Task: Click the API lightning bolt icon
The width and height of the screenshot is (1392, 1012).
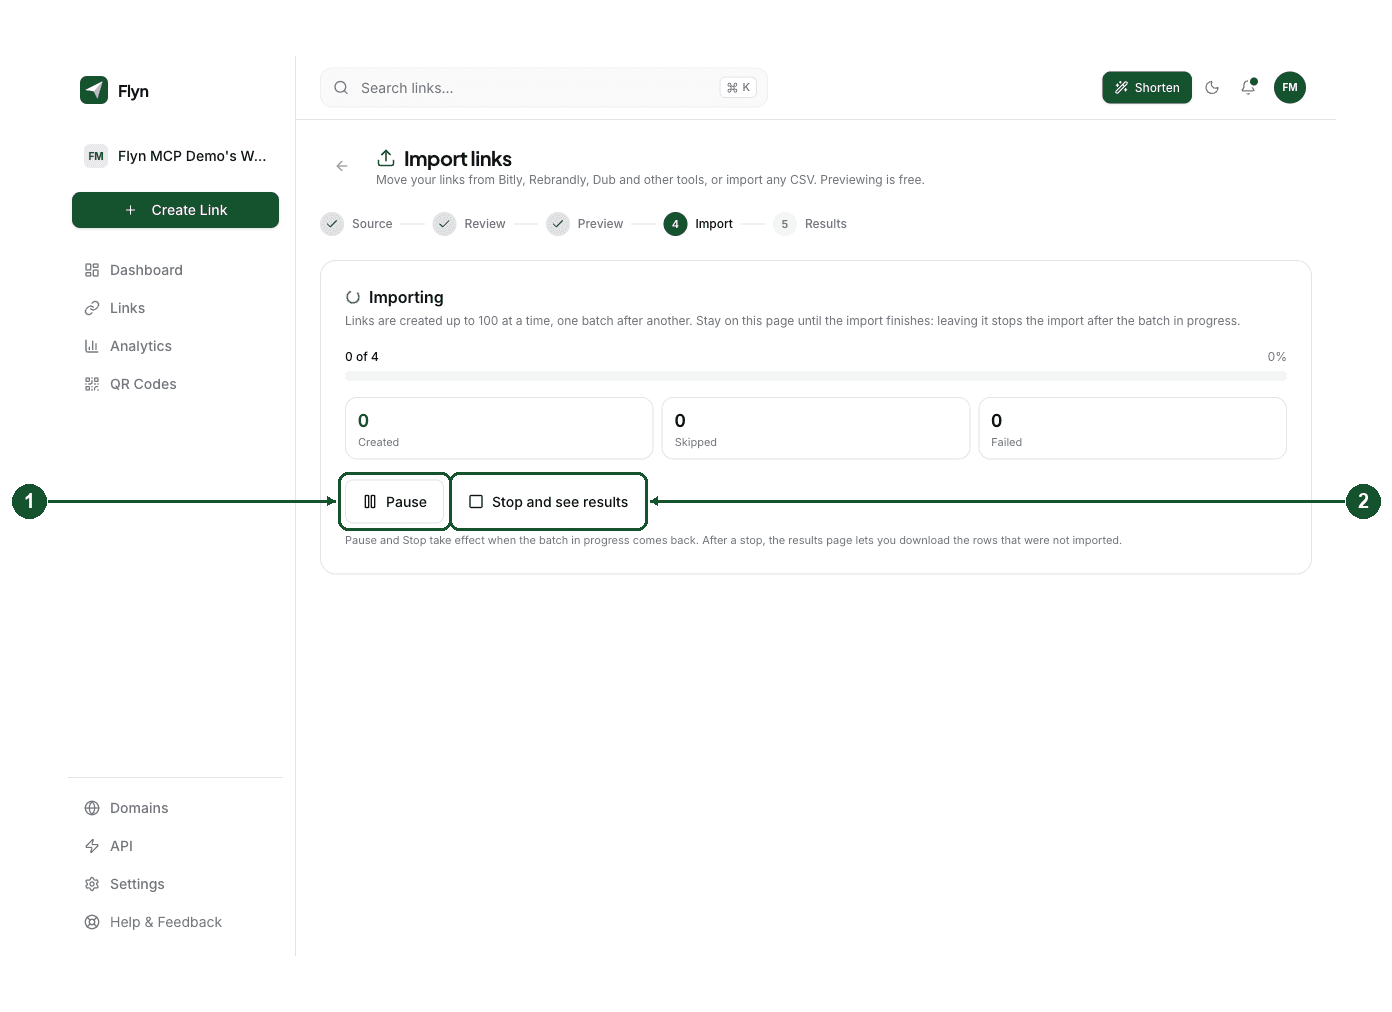Action: [x=92, y=846]
